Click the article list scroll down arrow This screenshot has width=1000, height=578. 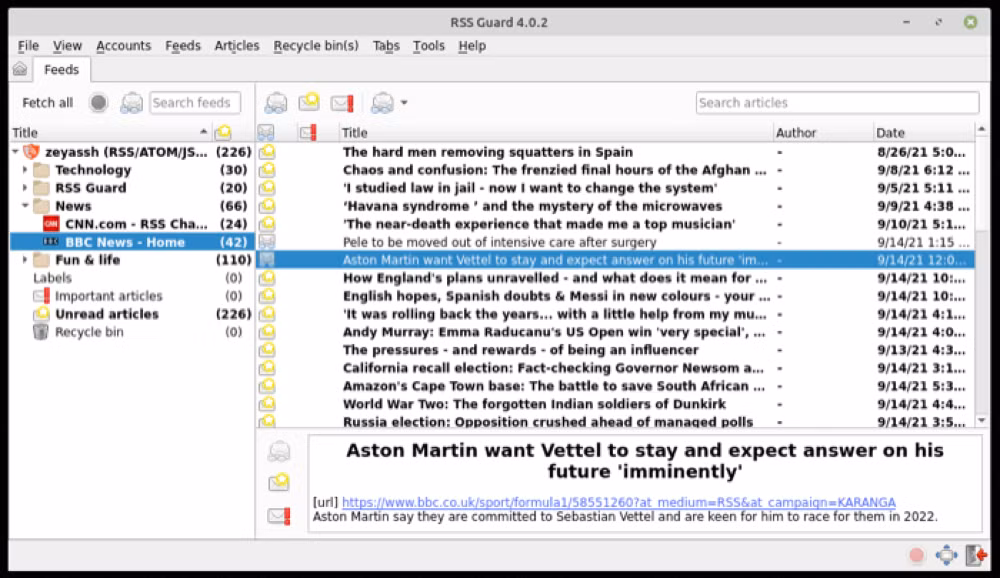(x=982, y=420)
